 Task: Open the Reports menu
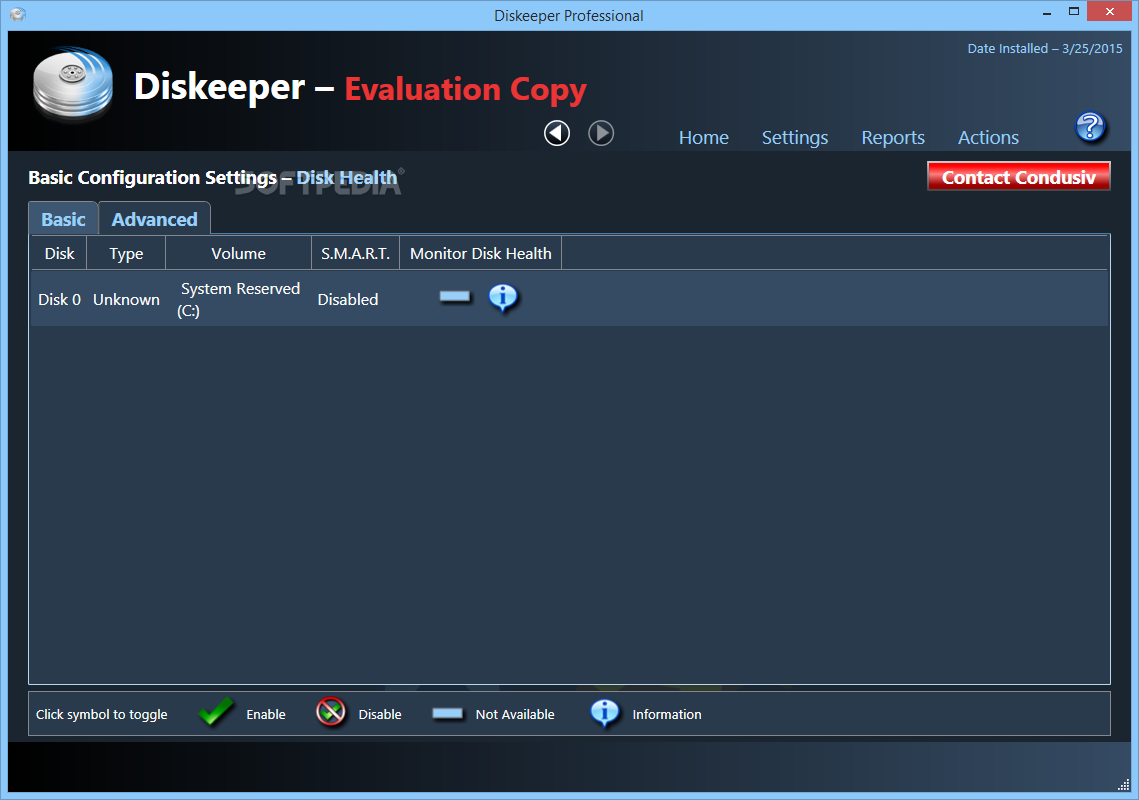point(893,137)
